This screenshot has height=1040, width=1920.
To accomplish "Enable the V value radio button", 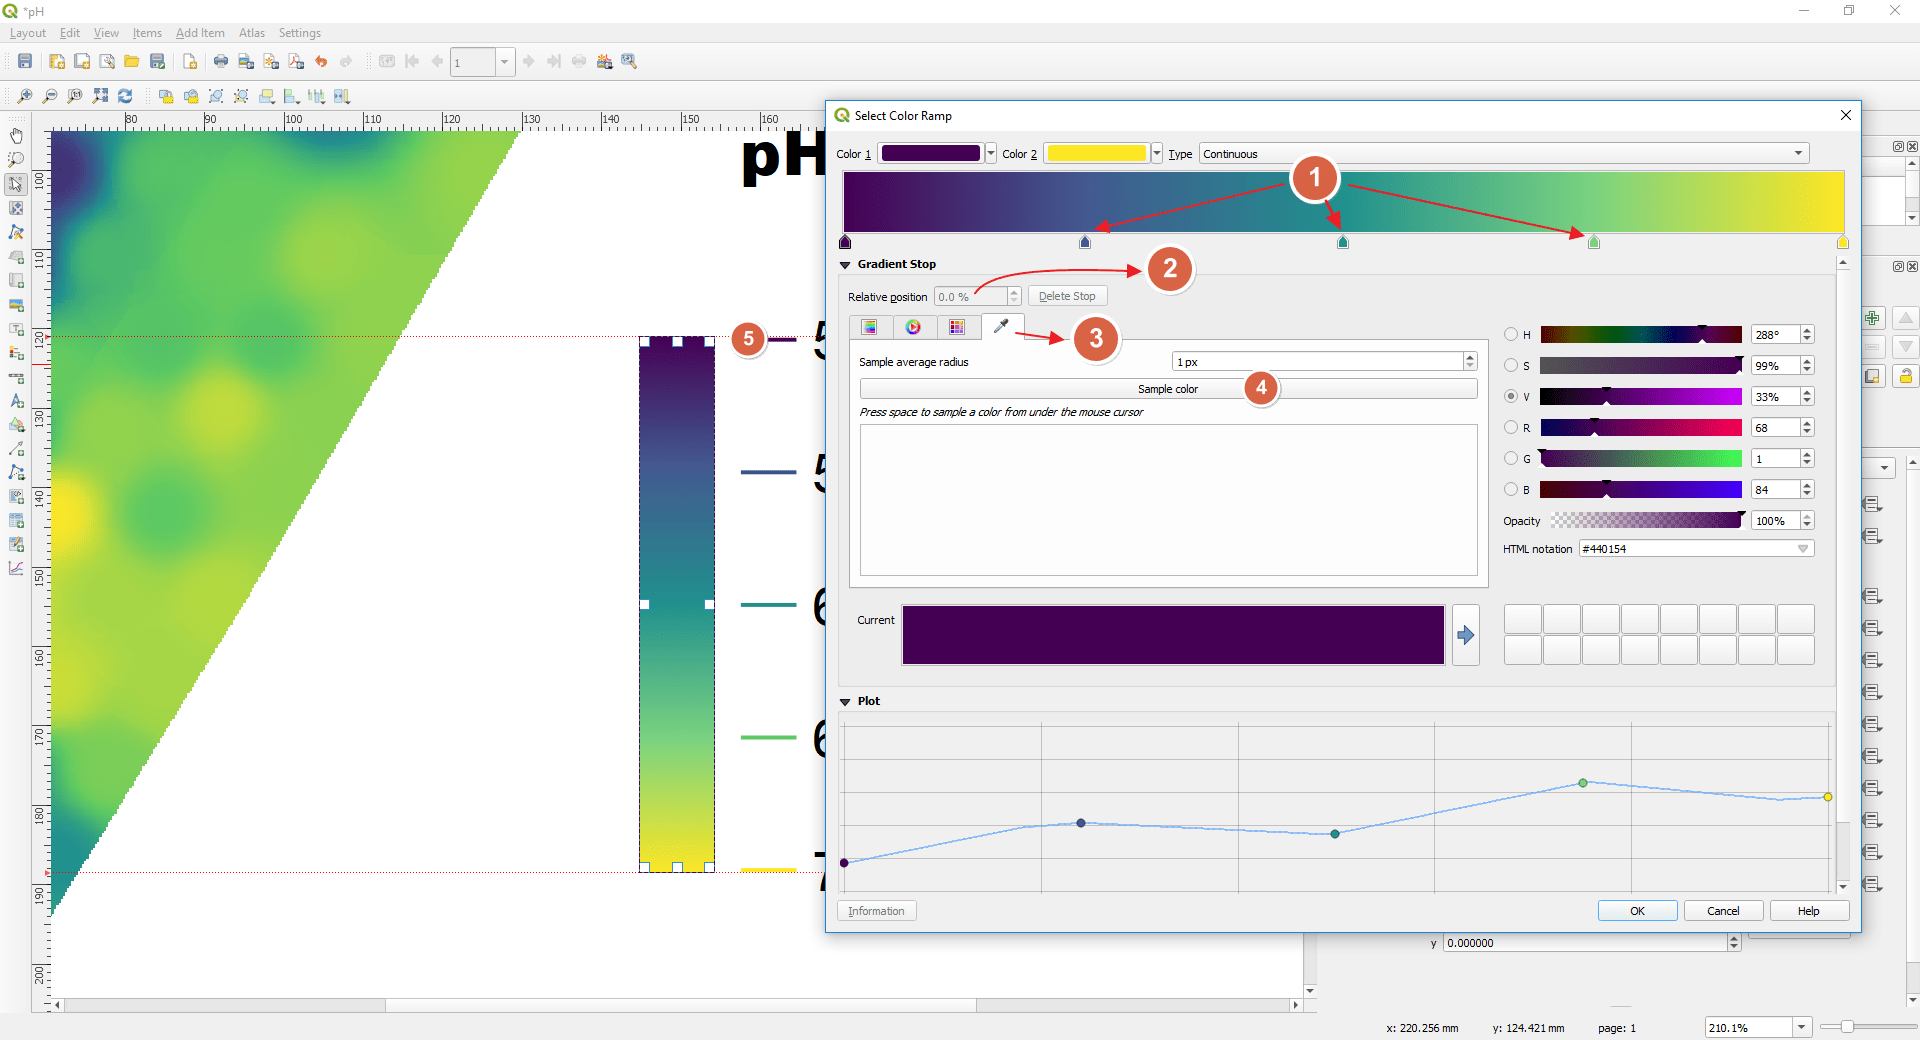I will [x=1510, y=396].
